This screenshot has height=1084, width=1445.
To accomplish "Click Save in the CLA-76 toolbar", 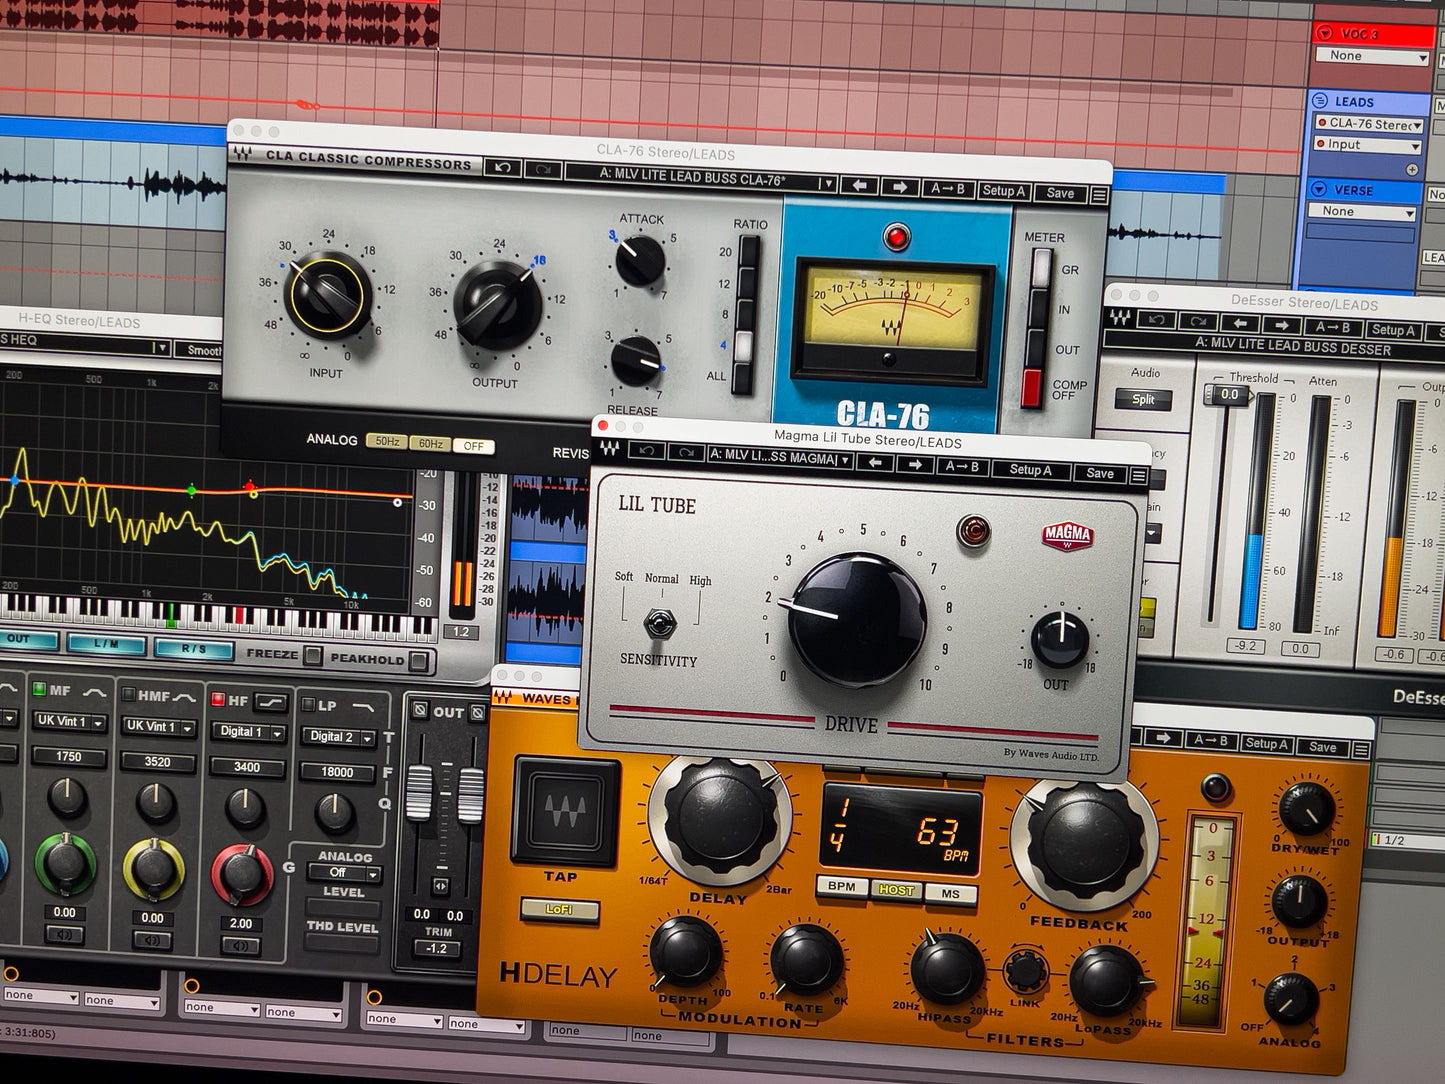I will click(x=1060, y=193).
